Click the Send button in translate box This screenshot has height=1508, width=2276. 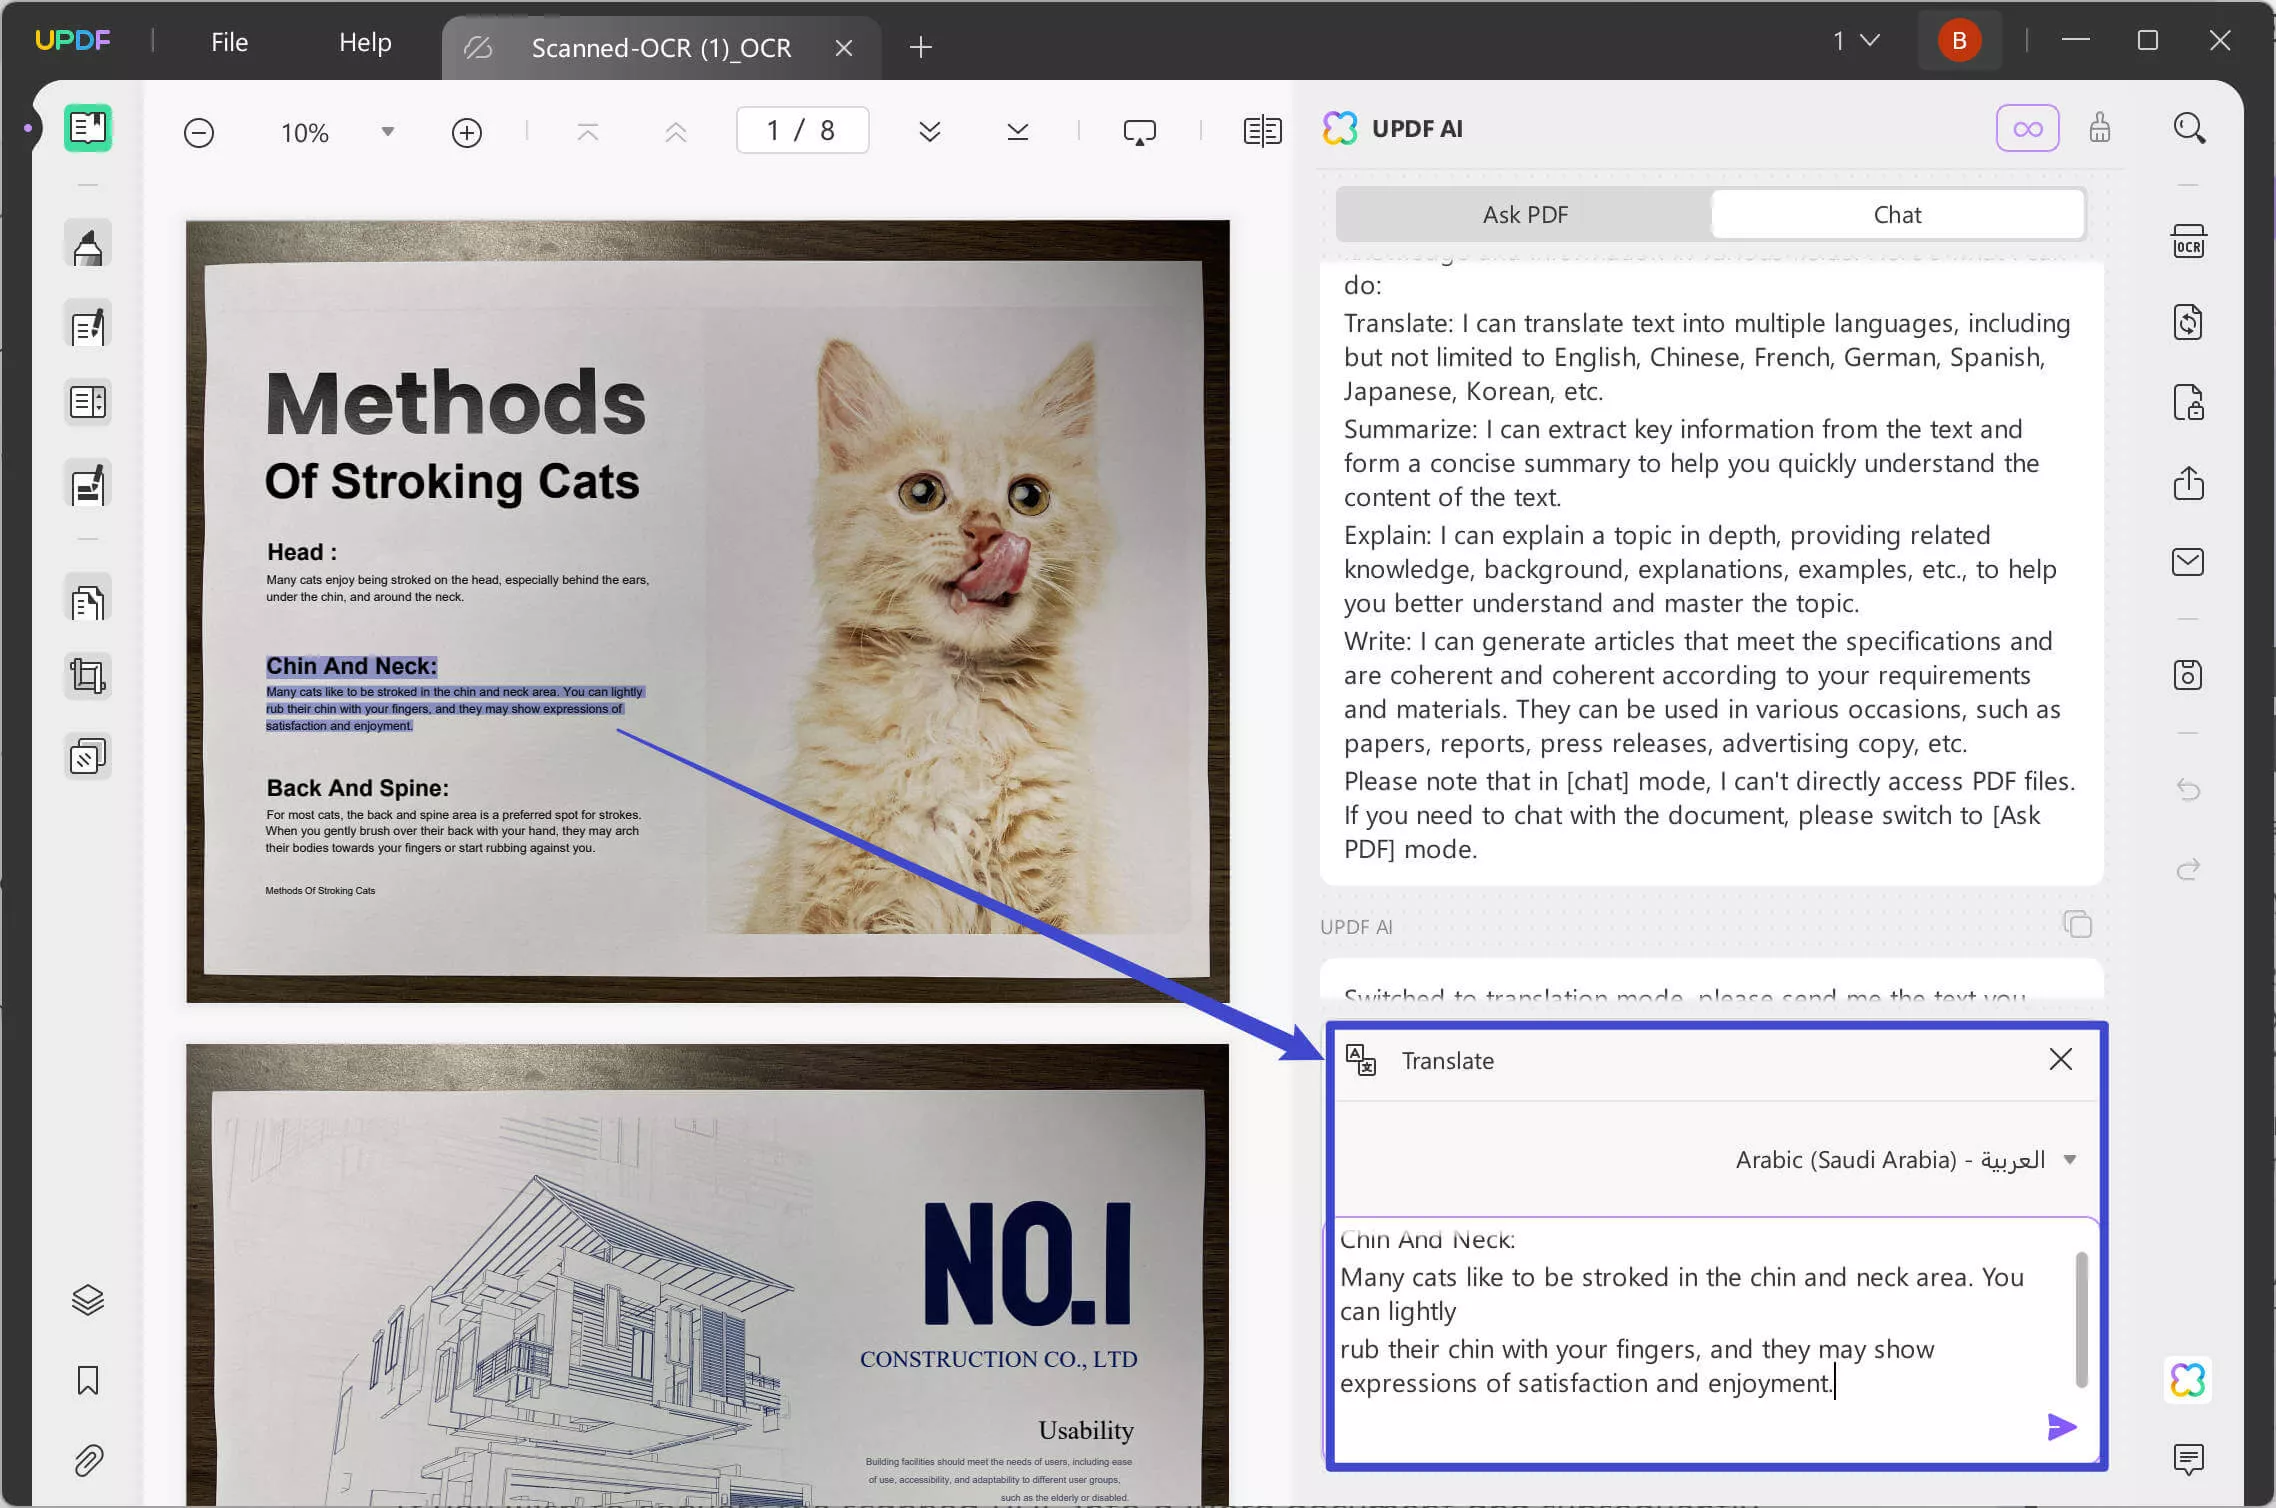(x=2061, y=1427)
